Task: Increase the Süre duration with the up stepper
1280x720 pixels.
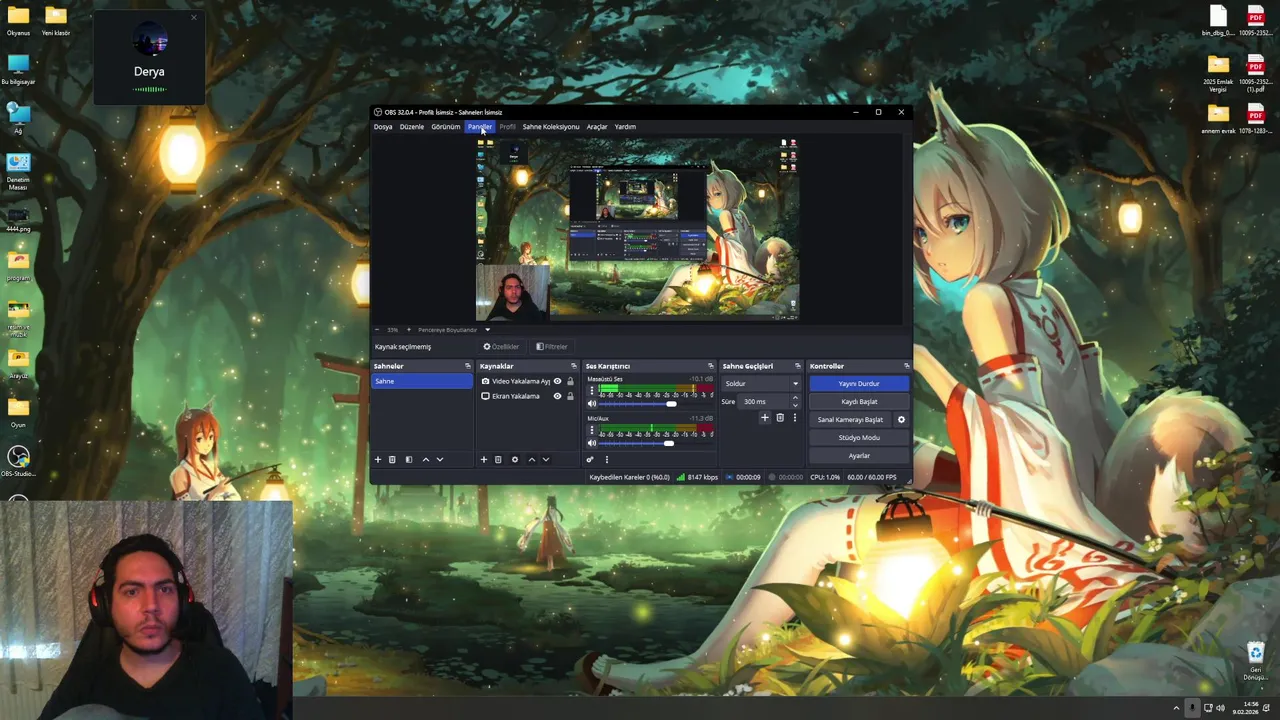Action: click(x=795, y=398)
